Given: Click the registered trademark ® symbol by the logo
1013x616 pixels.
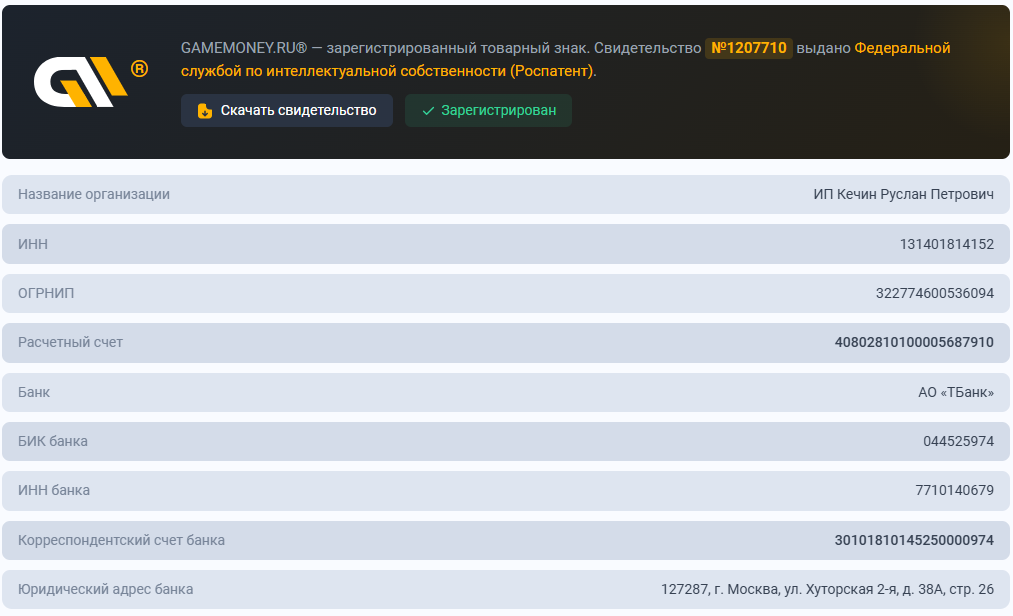Looking at the screenshot, I should (x=140, y=69).
